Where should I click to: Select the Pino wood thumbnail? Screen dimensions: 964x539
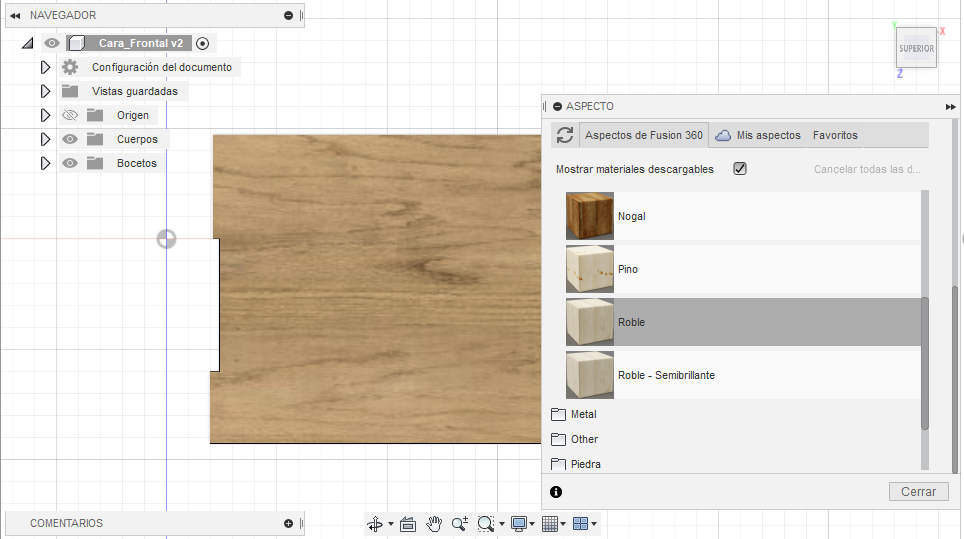point(590,269)
